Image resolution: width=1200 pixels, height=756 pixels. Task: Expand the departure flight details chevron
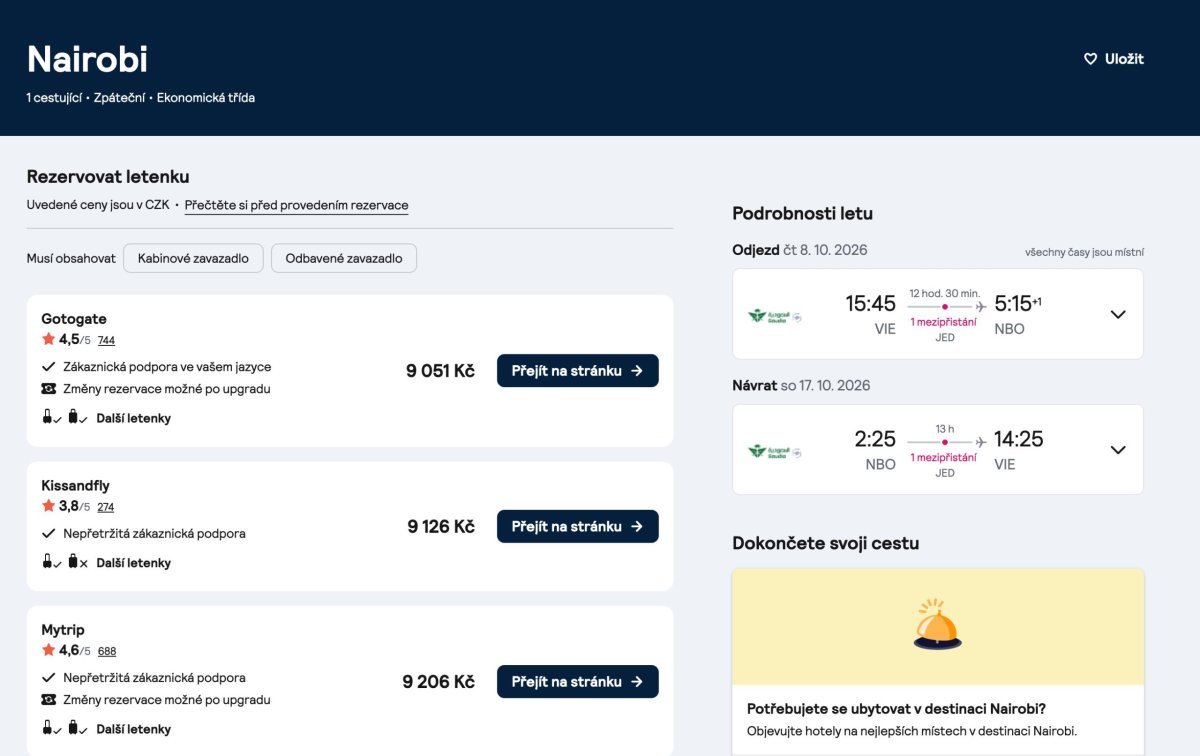tap(1118, 314)
